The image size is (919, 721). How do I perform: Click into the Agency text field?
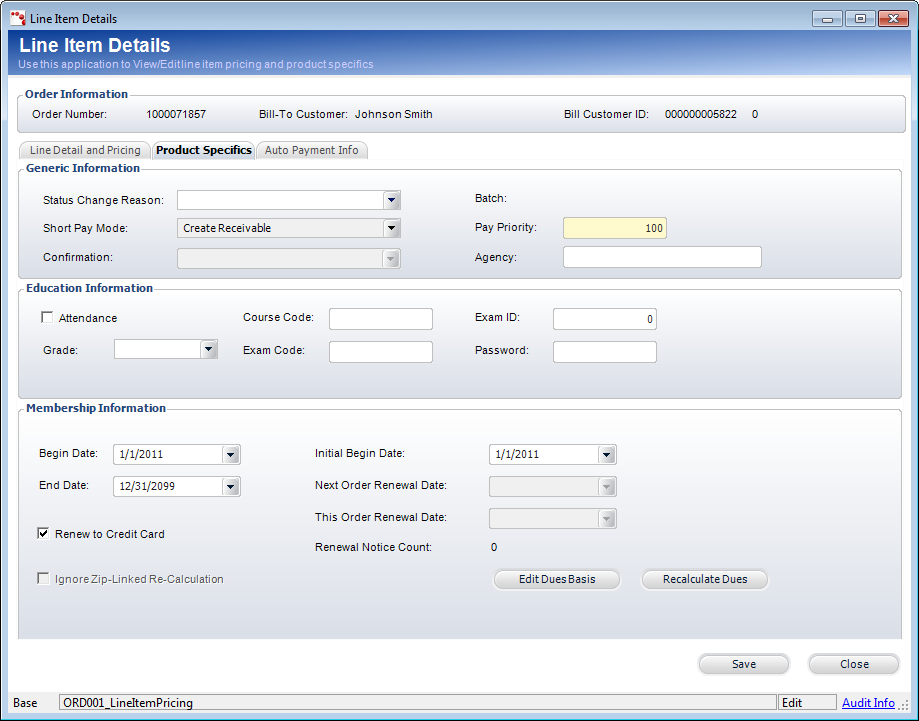(x=662, y=257)
